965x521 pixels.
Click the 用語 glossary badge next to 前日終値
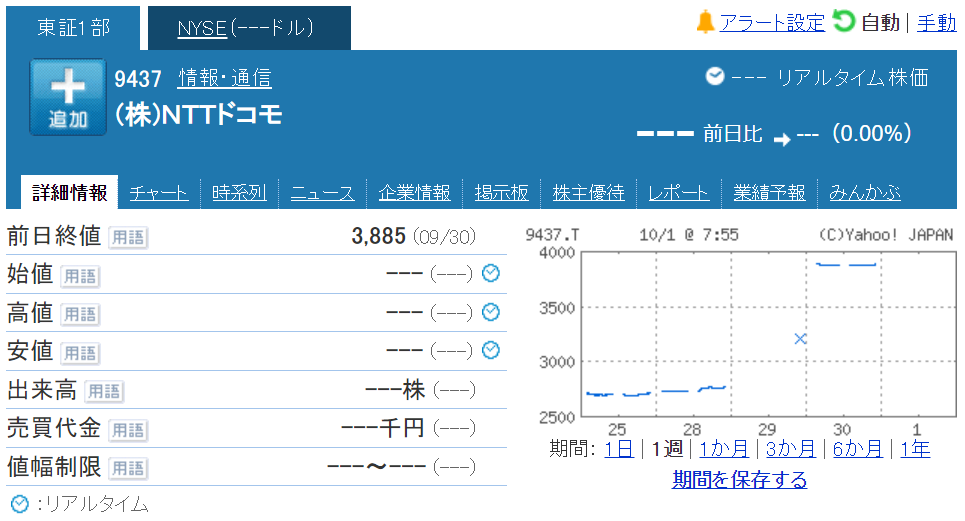click(128, 237)
